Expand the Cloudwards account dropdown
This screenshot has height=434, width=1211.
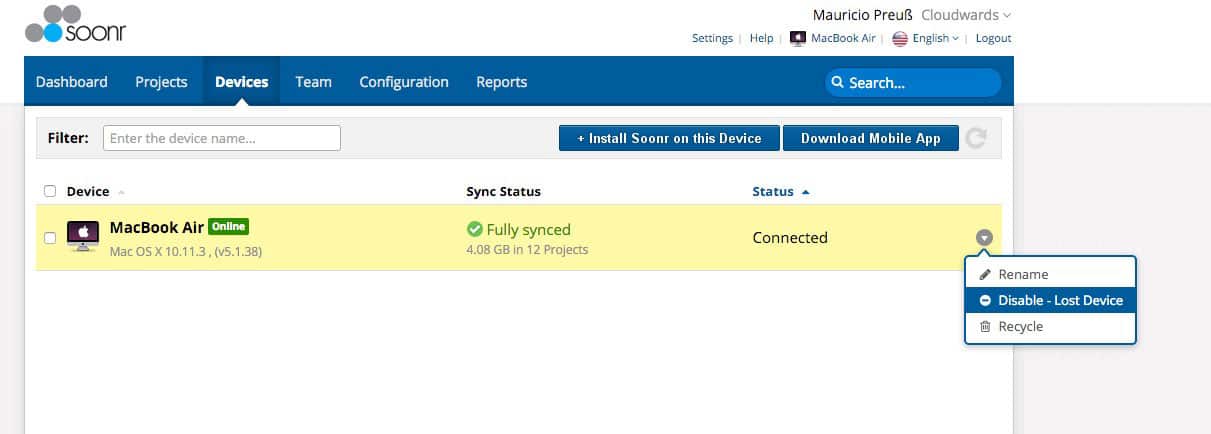[x=966, y=15]
